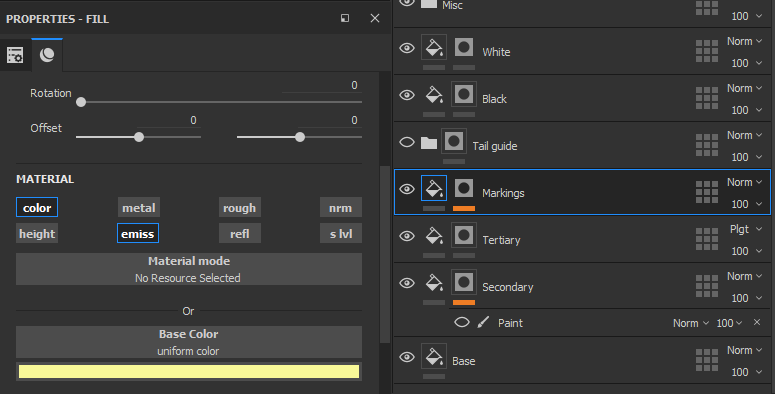Close the Properties Fill panel
The image size is (775, 394).
click(375, 18)
